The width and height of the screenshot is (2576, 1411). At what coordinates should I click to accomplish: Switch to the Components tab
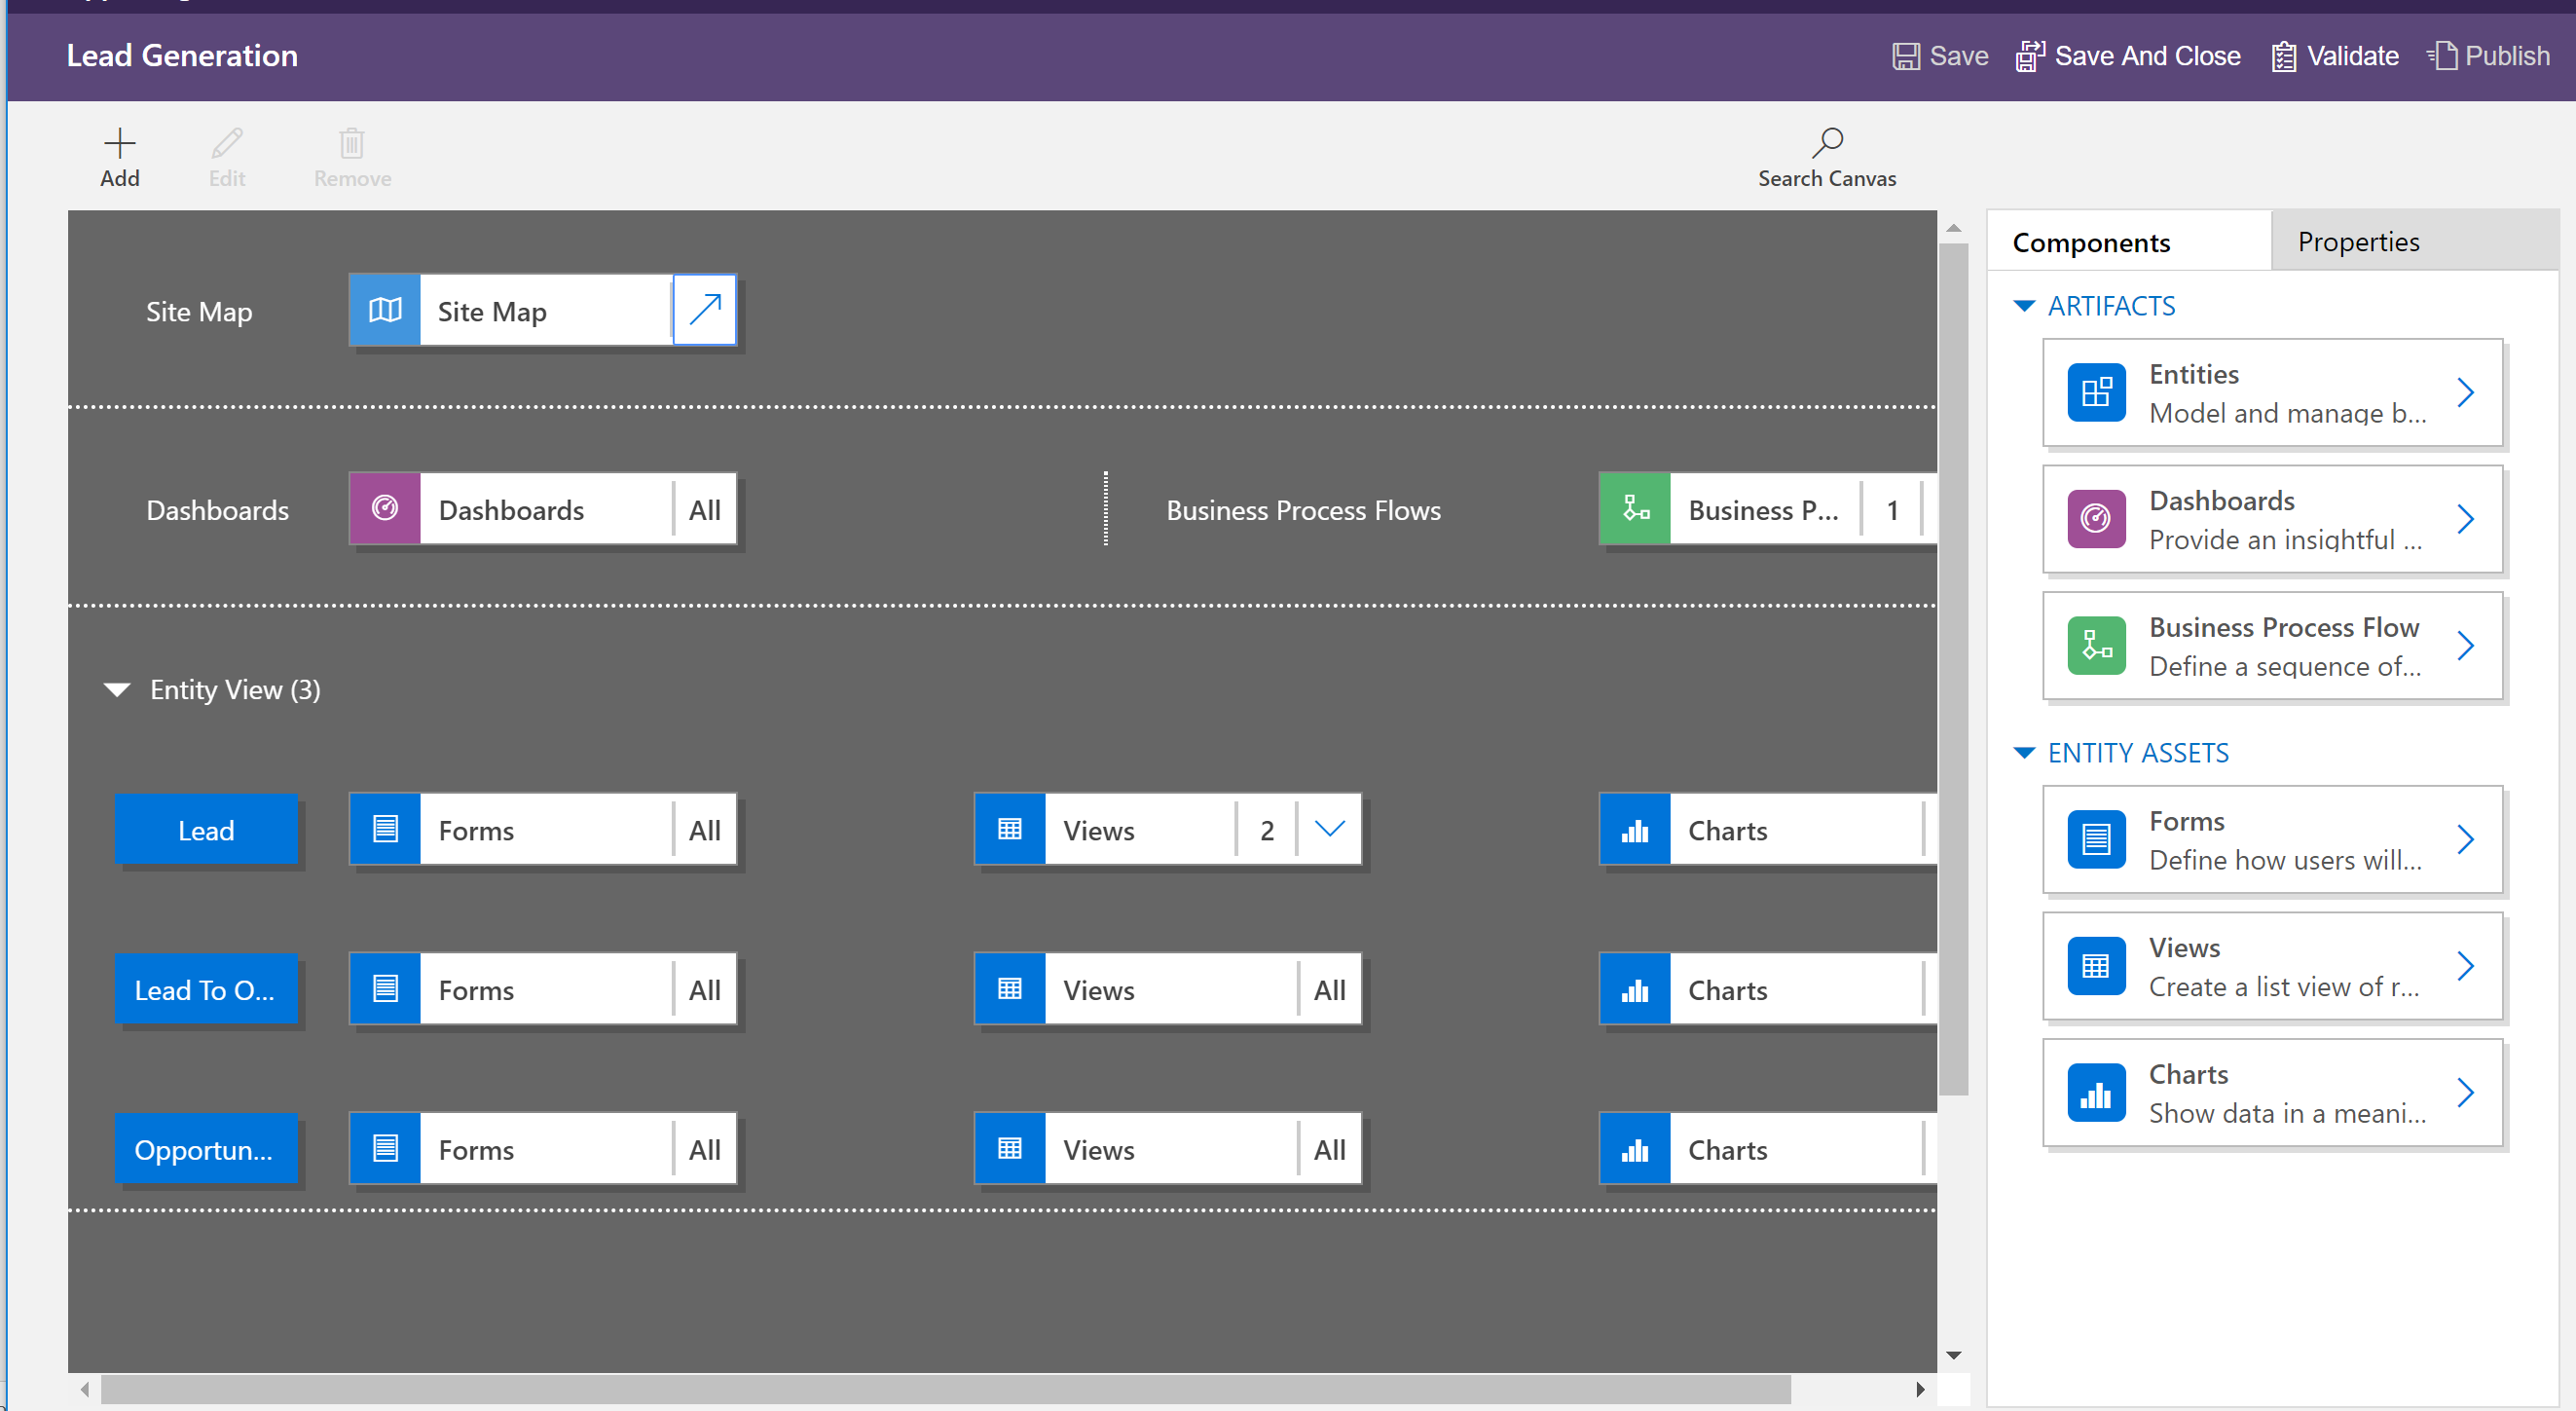point(2129,241)
